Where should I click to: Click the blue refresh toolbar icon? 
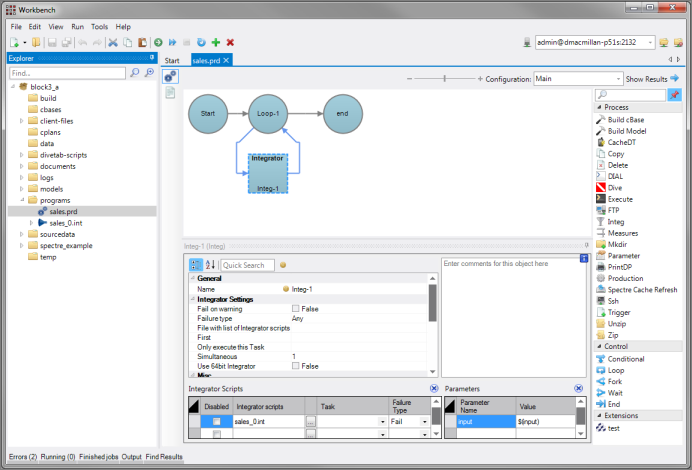point(201,42)
